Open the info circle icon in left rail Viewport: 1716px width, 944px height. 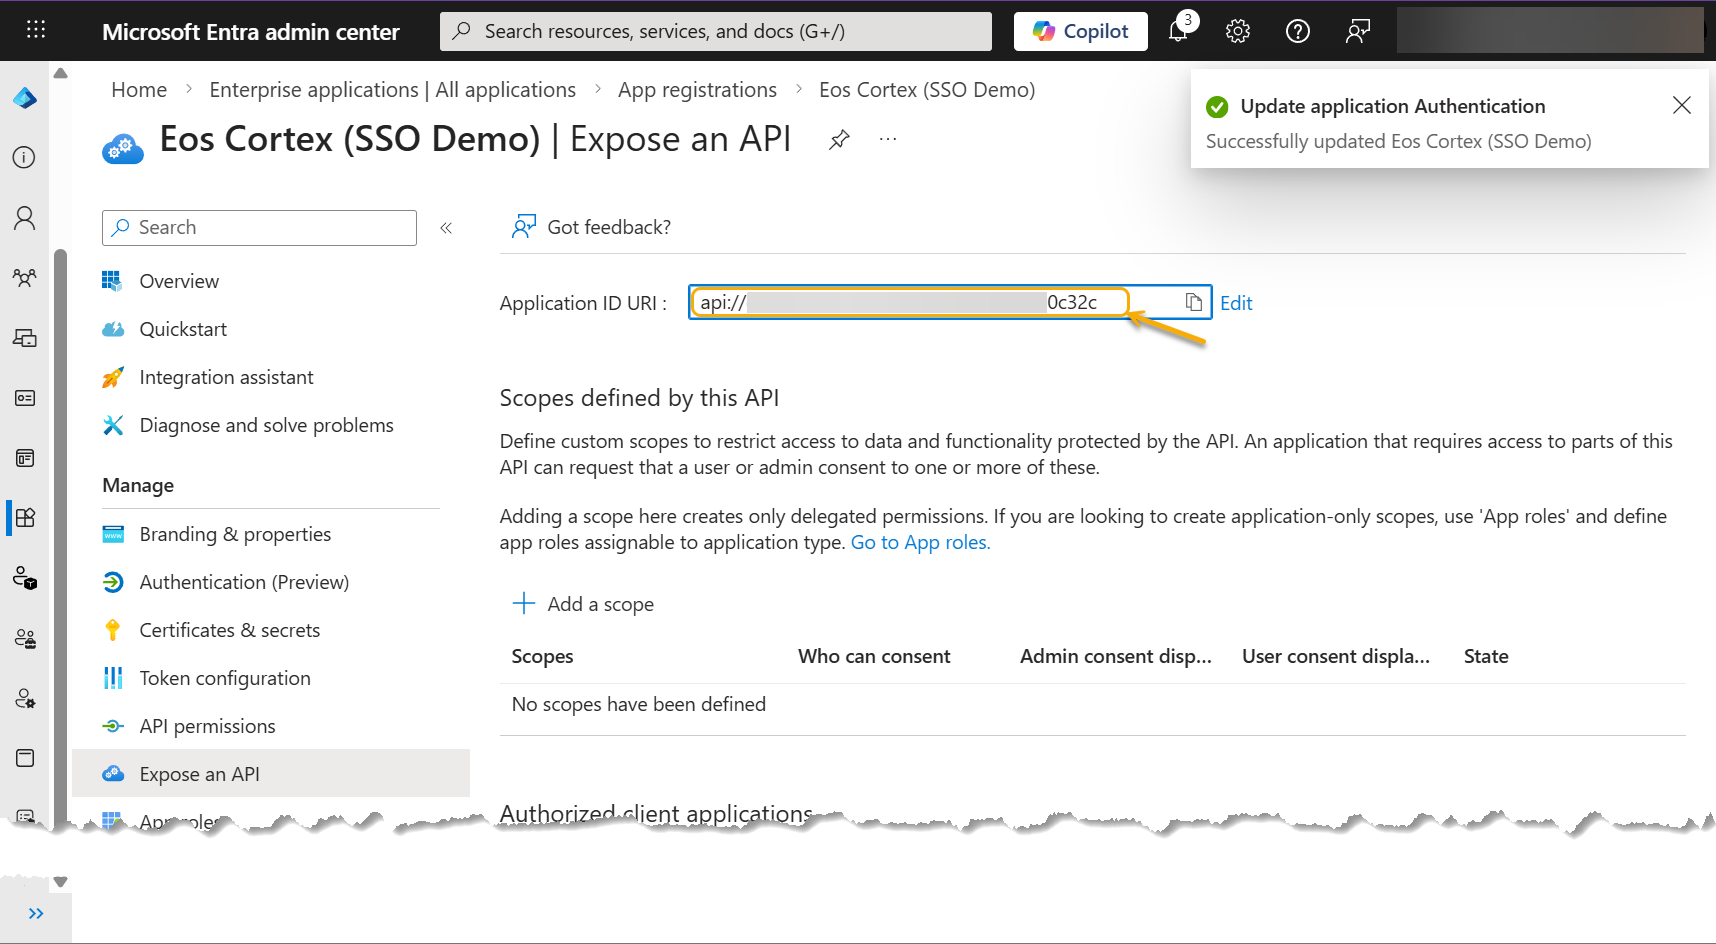(25, 157)
